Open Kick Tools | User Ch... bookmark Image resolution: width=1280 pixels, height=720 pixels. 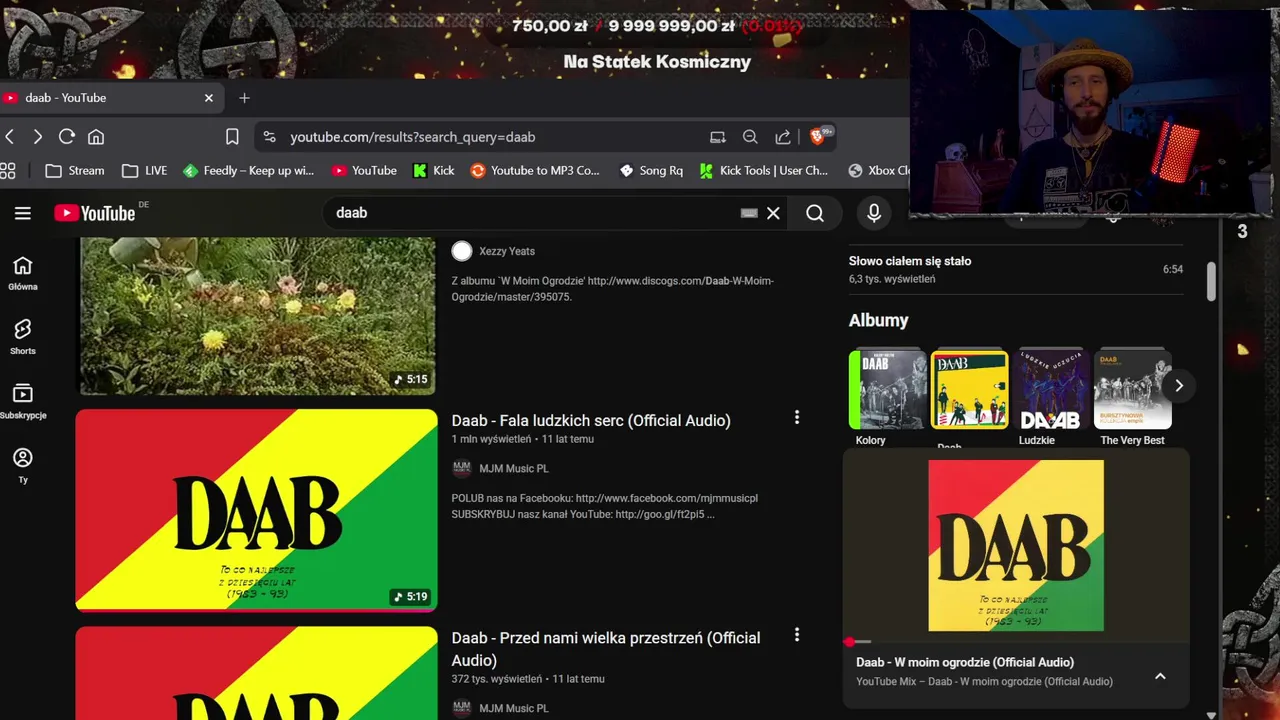764,171
